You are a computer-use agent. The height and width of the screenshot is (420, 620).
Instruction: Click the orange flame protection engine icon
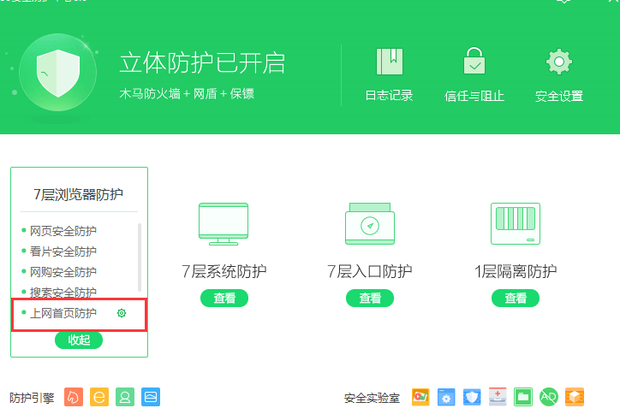[74, 397]
